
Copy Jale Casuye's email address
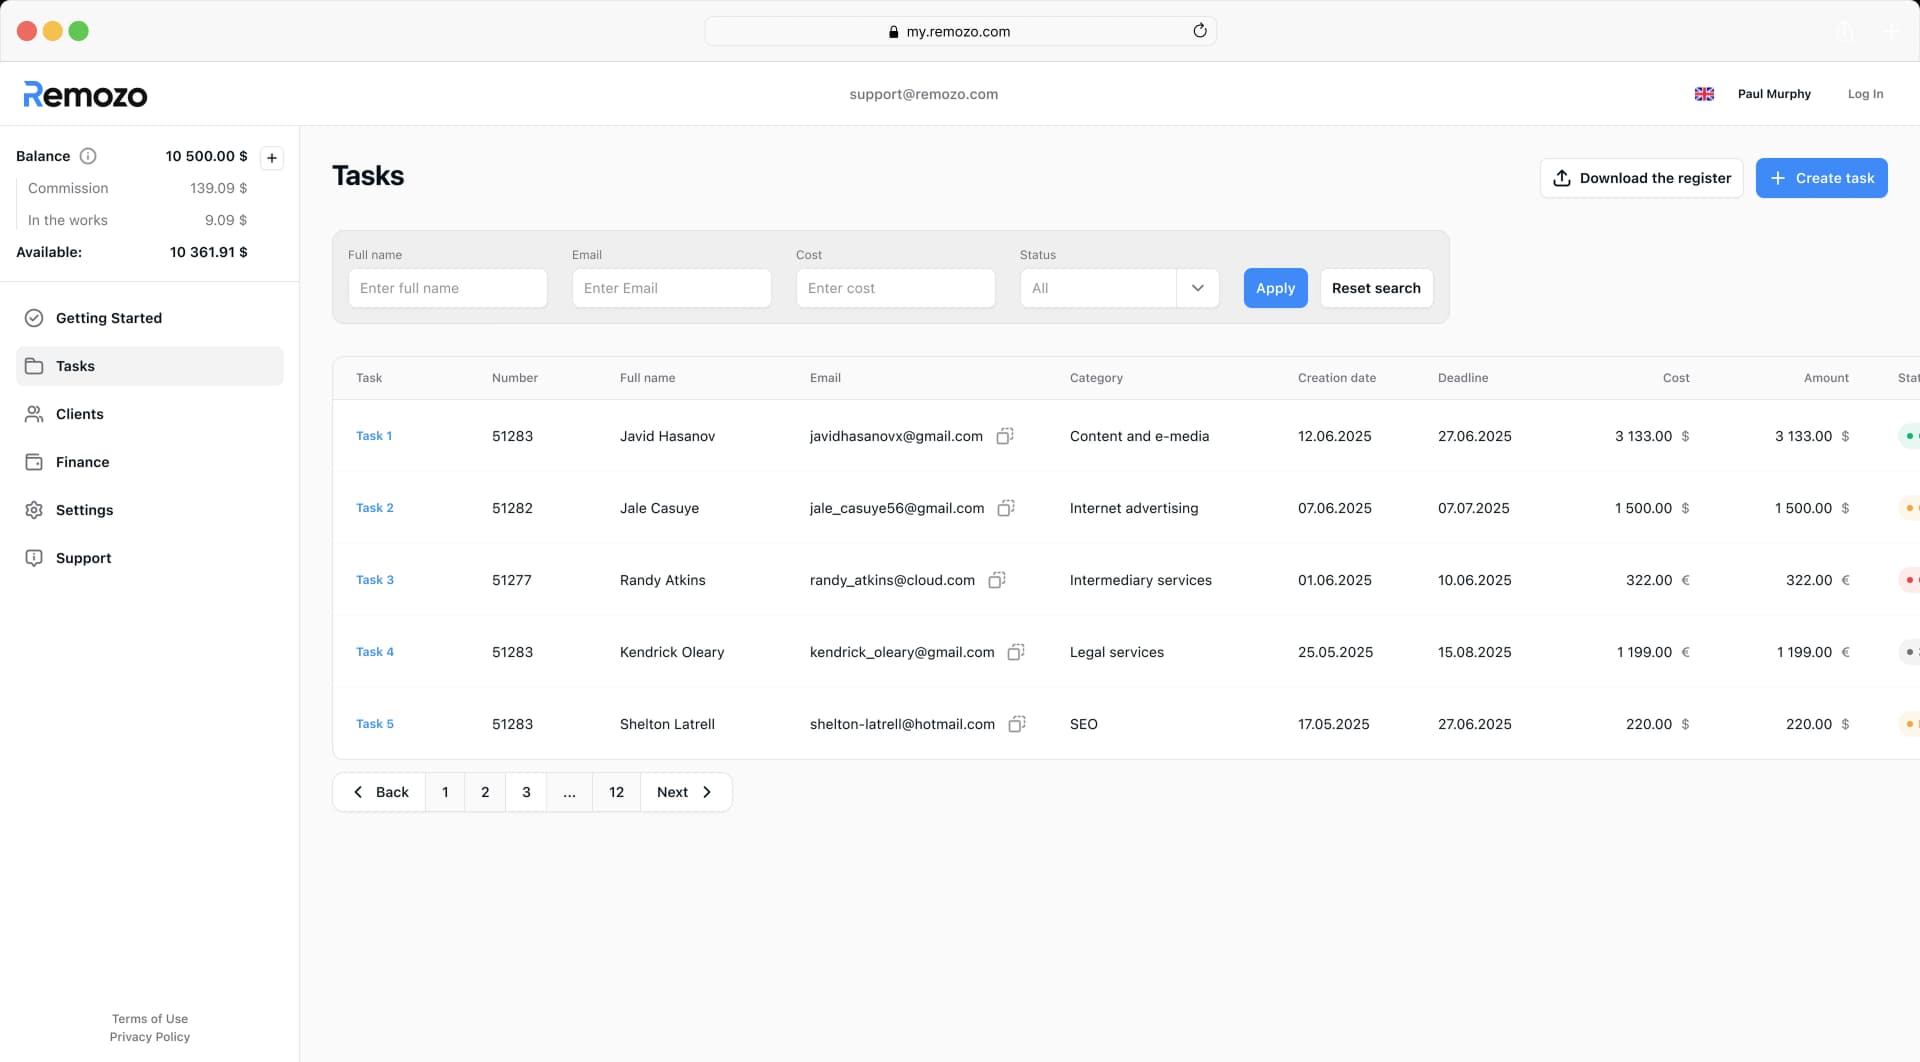coord(1006,508)
